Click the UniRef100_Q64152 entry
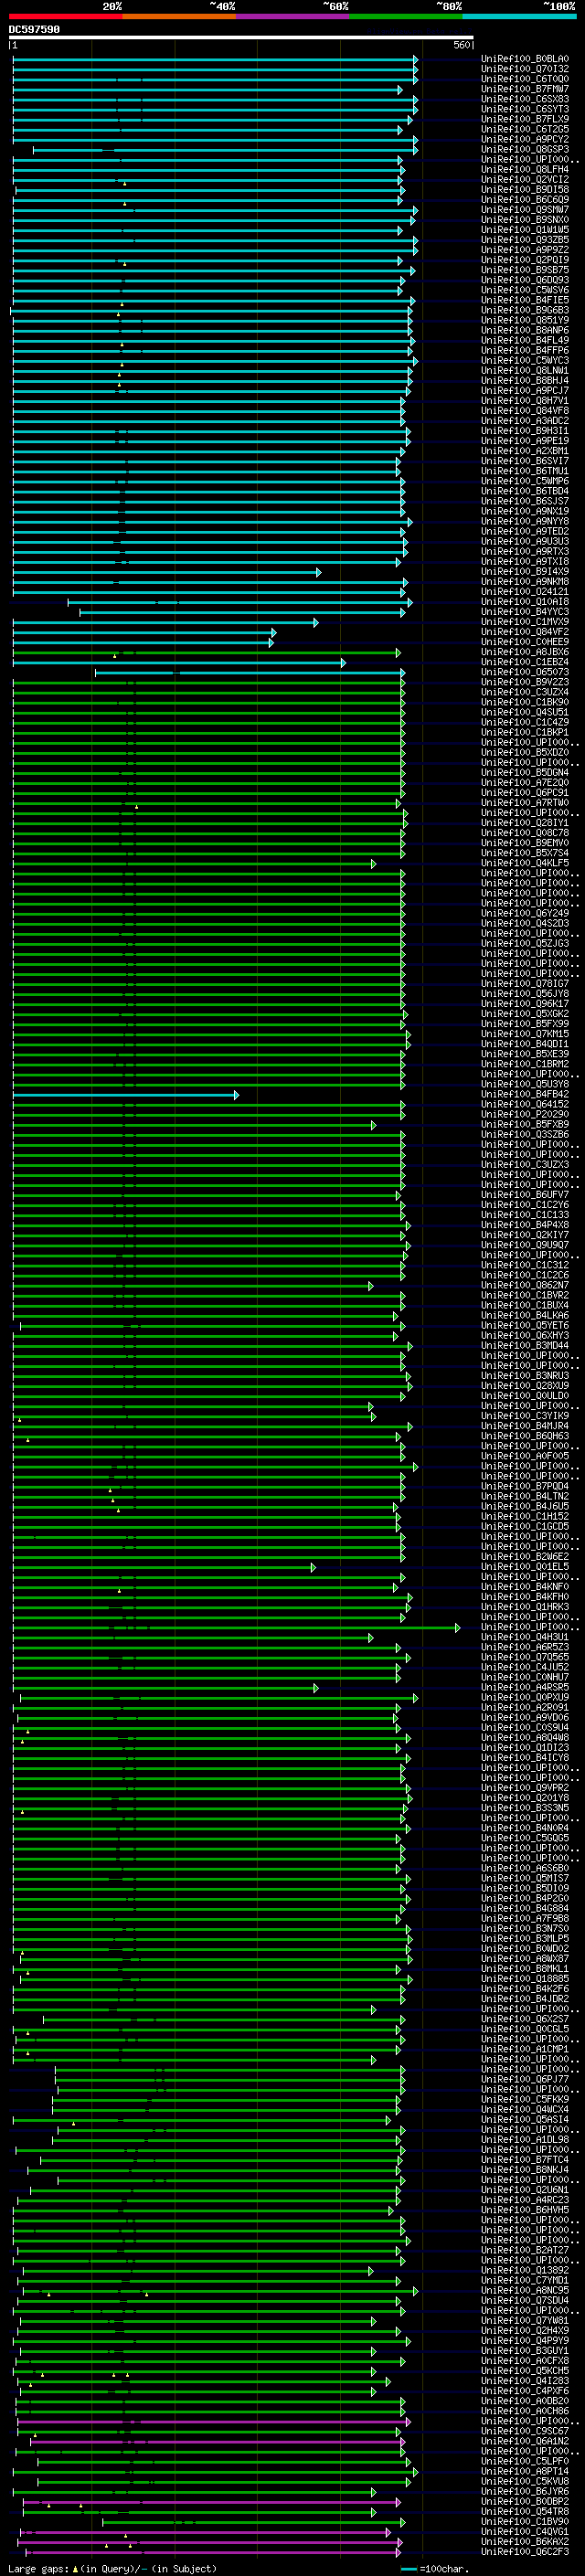The height and width of the screenshot is (2576, 585). [525, 1103]
